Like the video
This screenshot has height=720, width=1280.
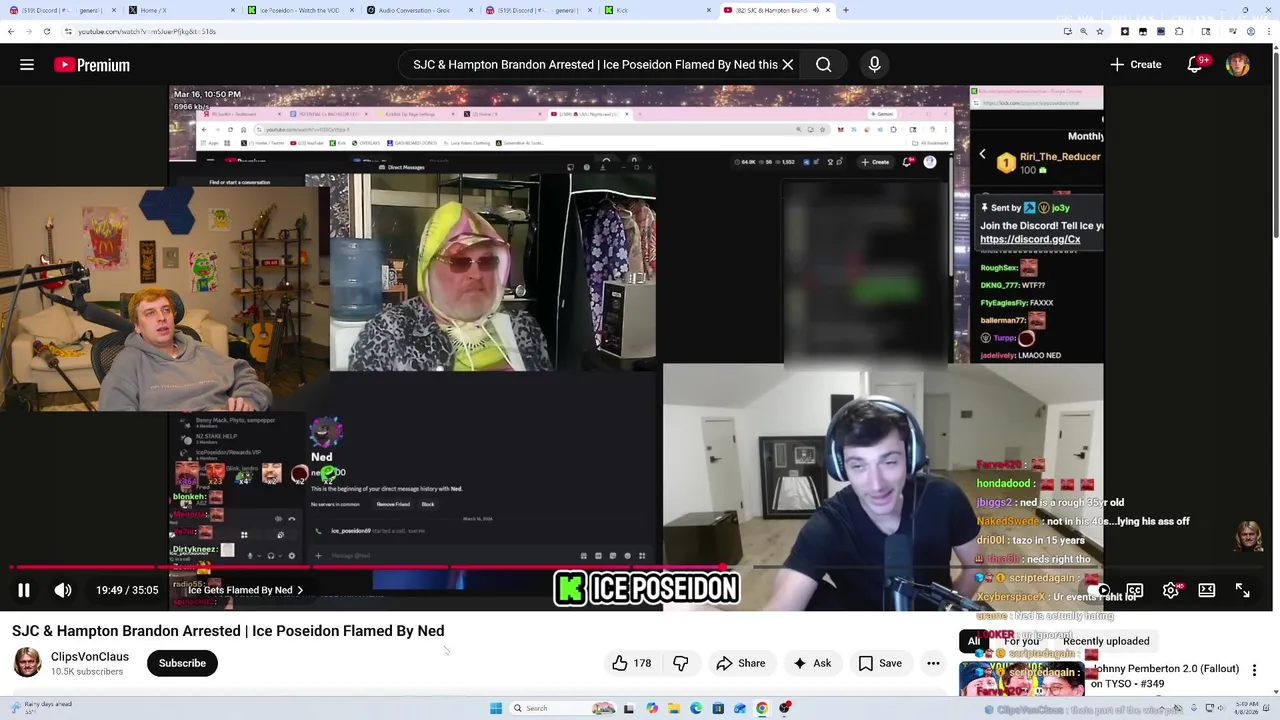(631, 663)
